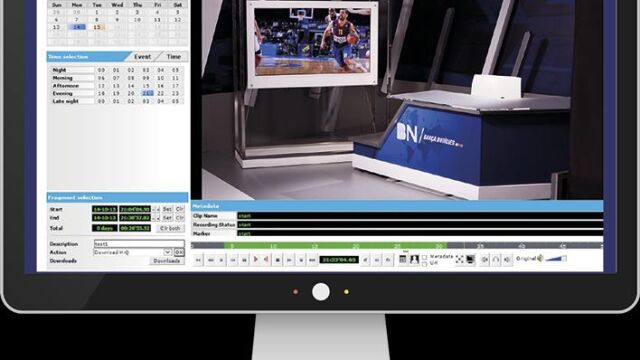This screenshot has height=360, width=640.
Task: Select hour 12 in the Afternoon row
Action: (101, 86)
